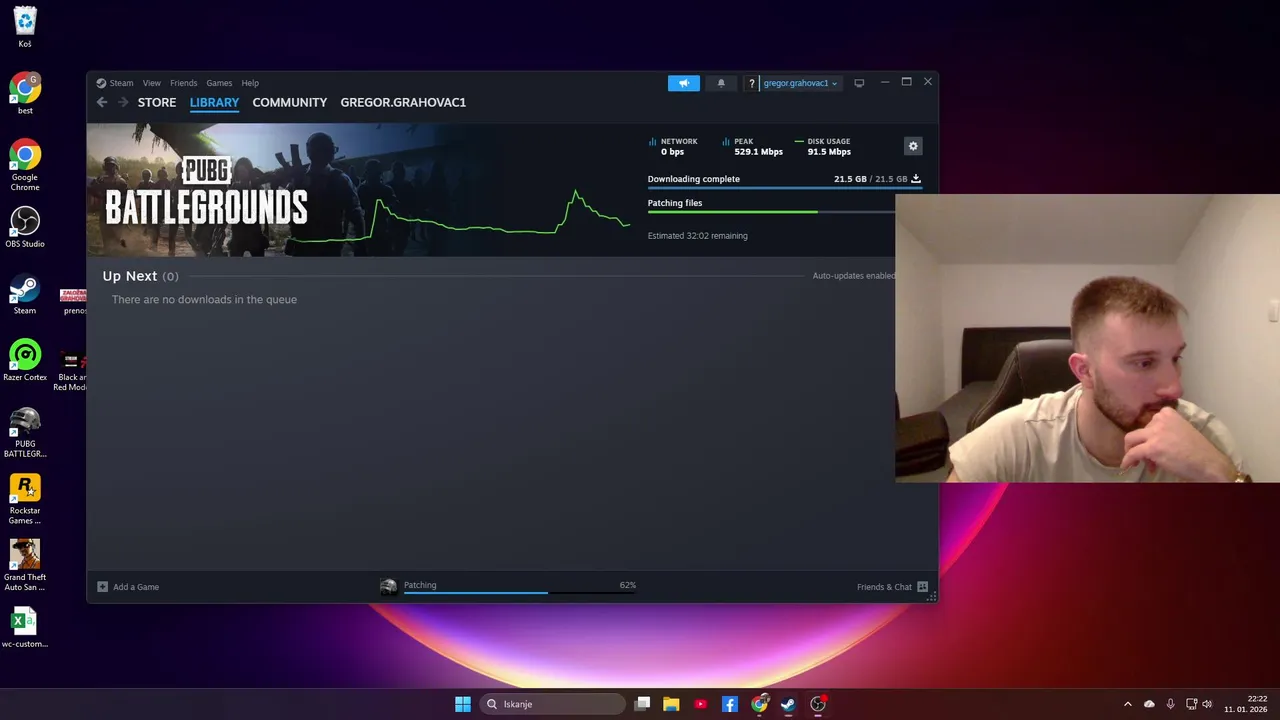This screenshot has height=720, width=1280.
Task: Click the PEAK 529.1 Mbps statistic
Action: [753, 146]
